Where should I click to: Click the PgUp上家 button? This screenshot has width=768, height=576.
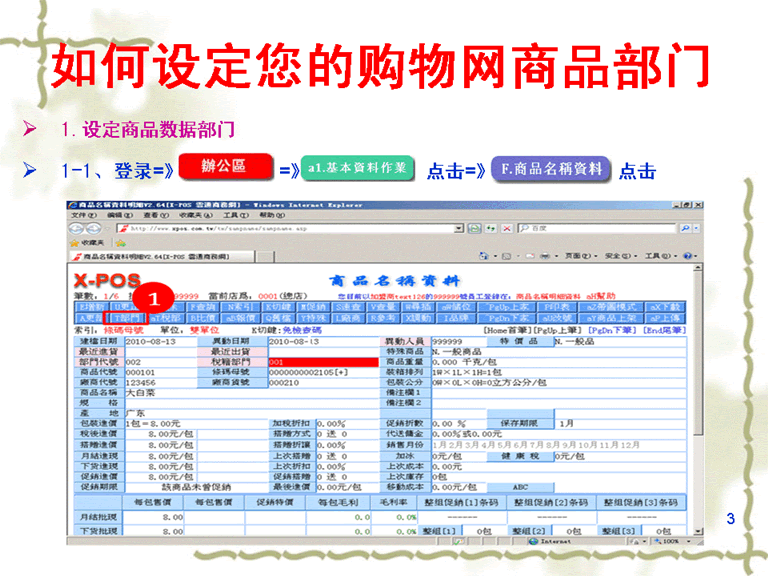point(508,307)
